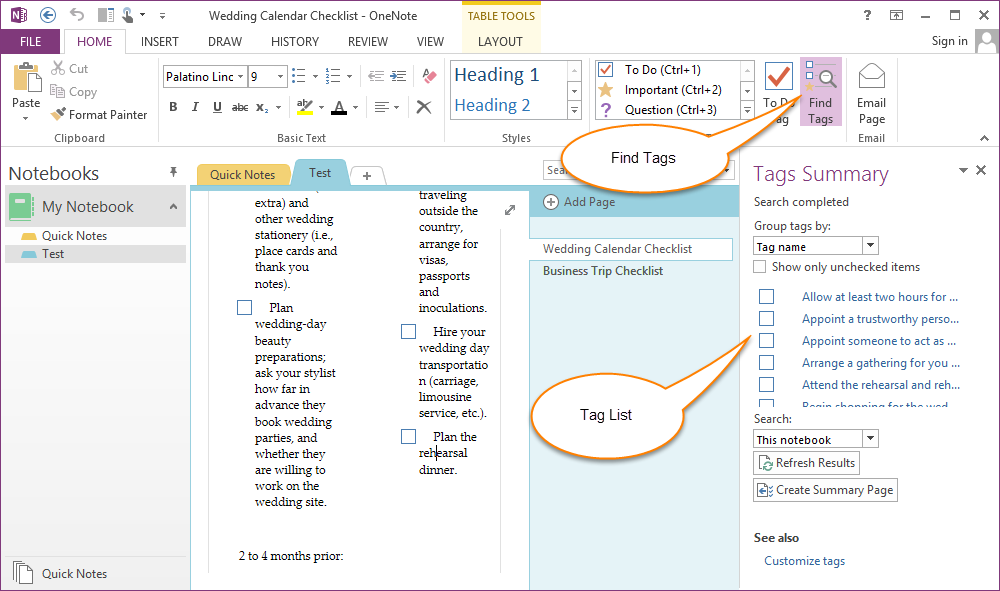Open Table Tools LAYOUT tab
This screenshot has height=591, width=1000.
pyautogui.click(x=500, y=41)
